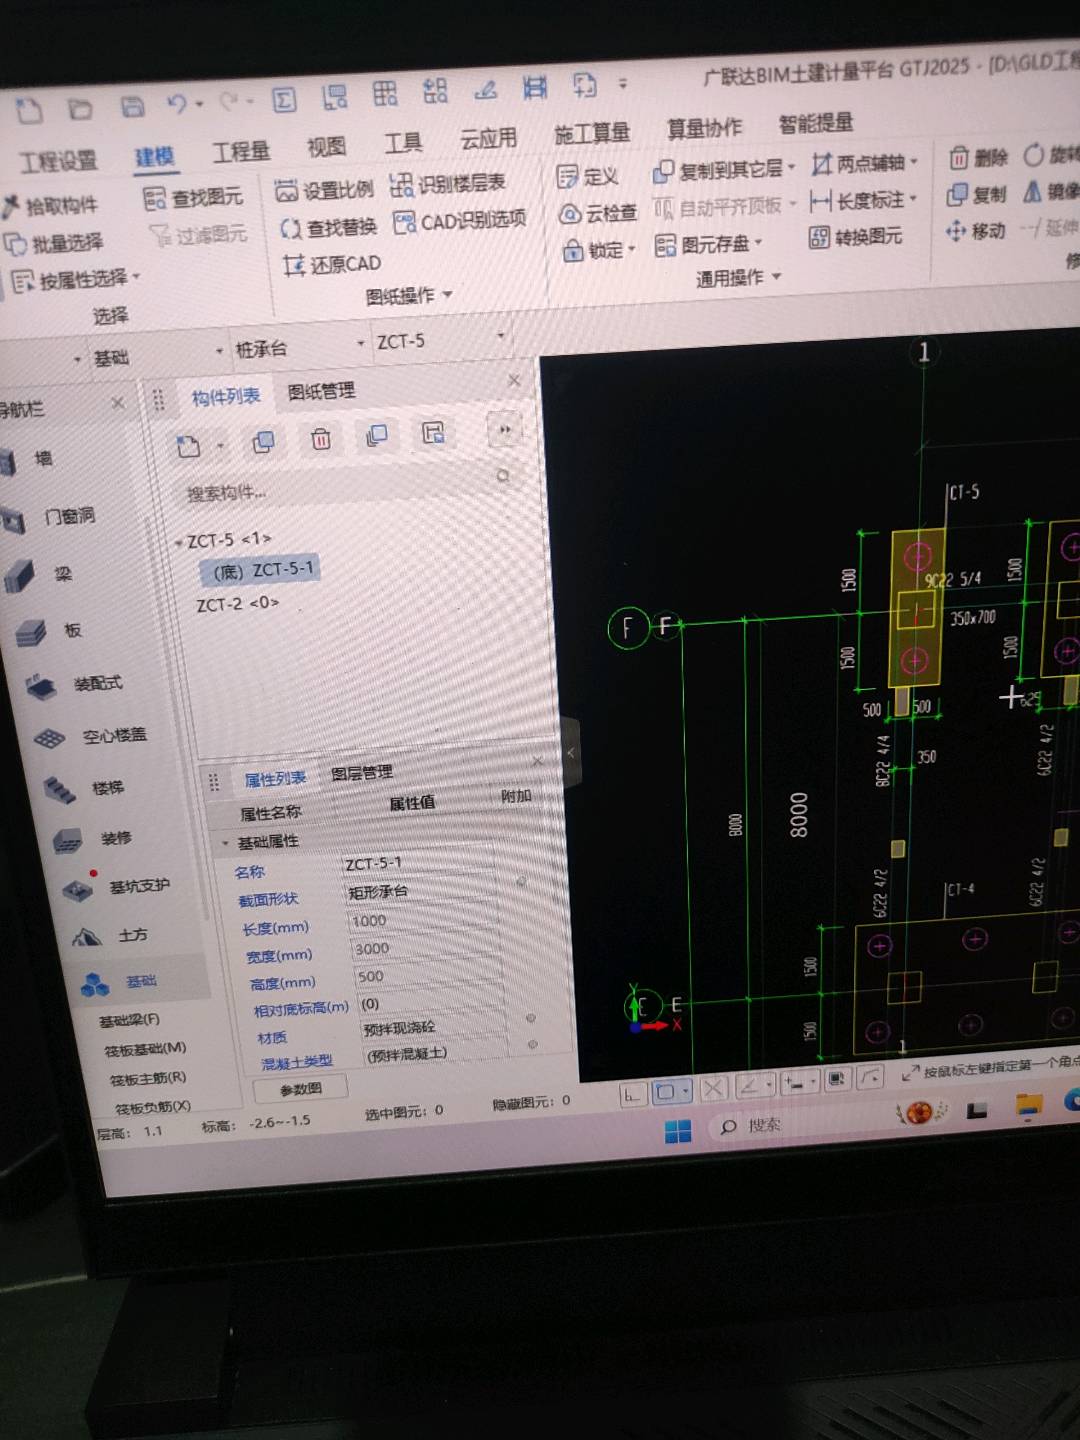The width and height of the screenshot is (1080, 1440).
Task: Select 空心楼盖 in navigation bar
Action: 90,737
